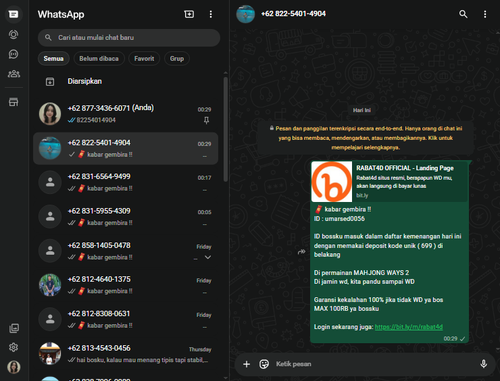Open the Diarsipkan archived chats
500x381 pixels.
tap(127, 81)
